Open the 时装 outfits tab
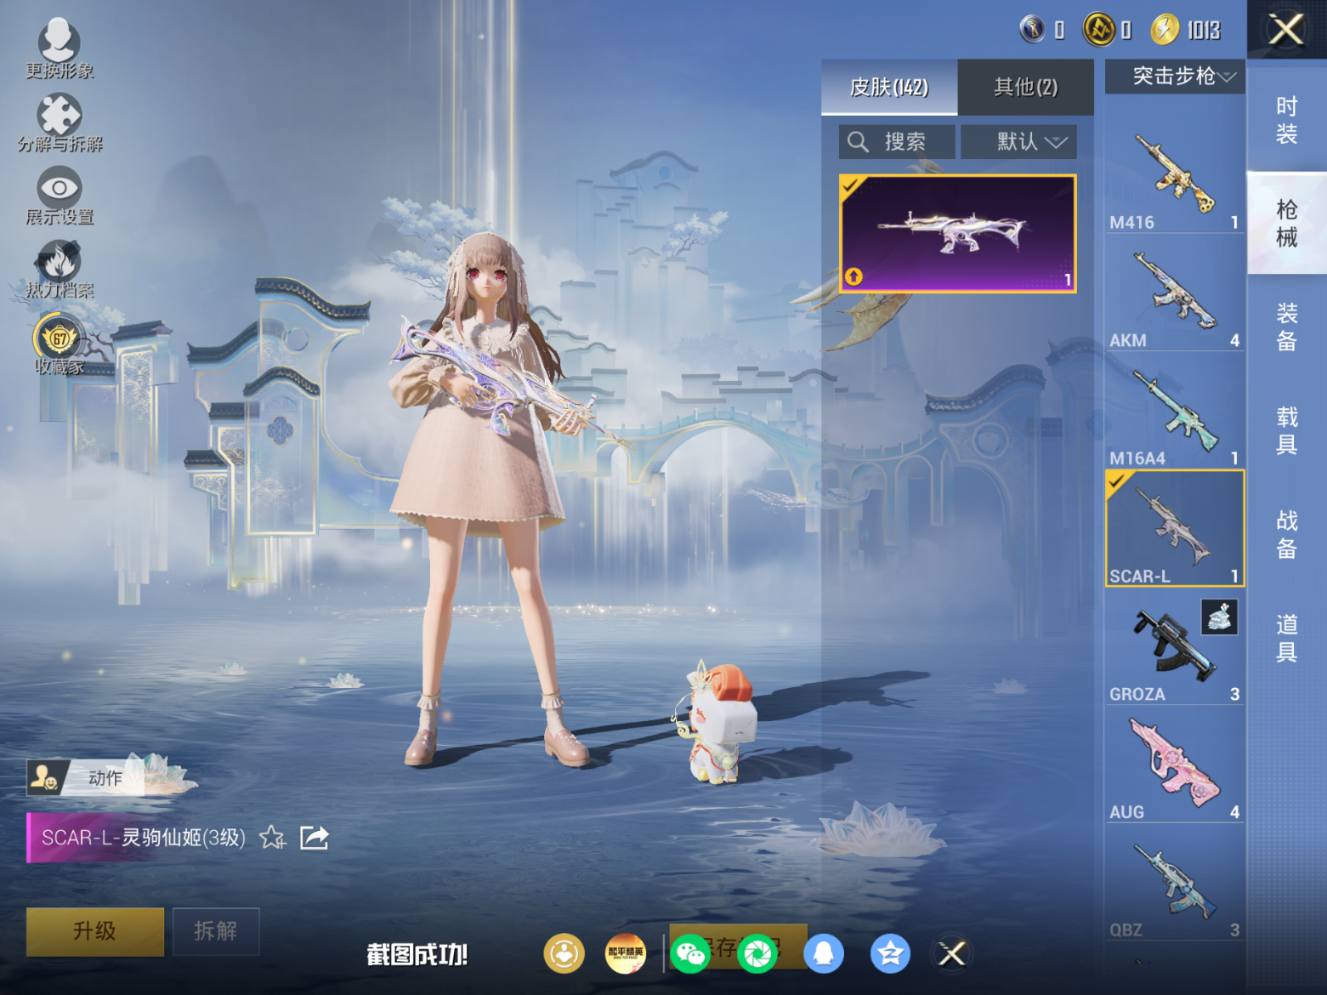Image resolution: width=1327 pixels, height=995 pixels. 1287,120
